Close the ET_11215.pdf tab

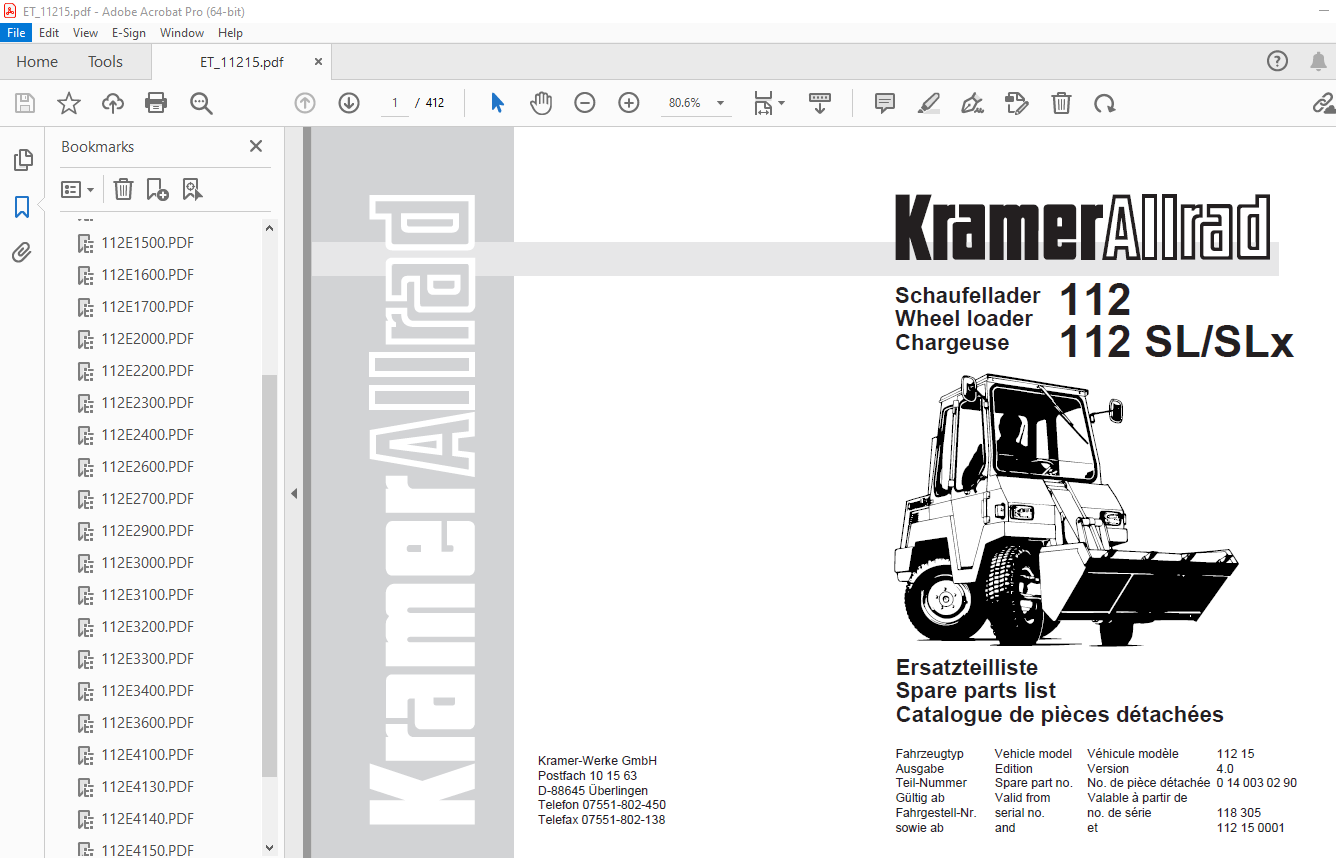[318, 62]
